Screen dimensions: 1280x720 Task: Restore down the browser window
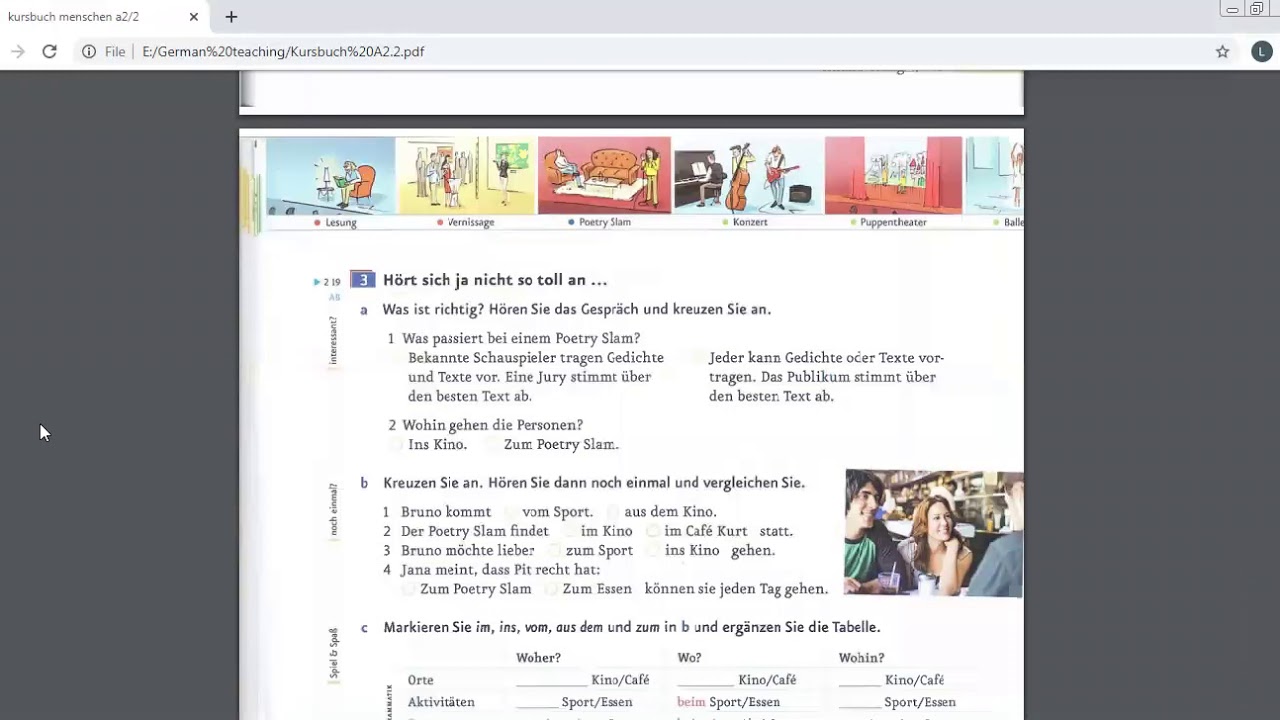(1257, 9)
